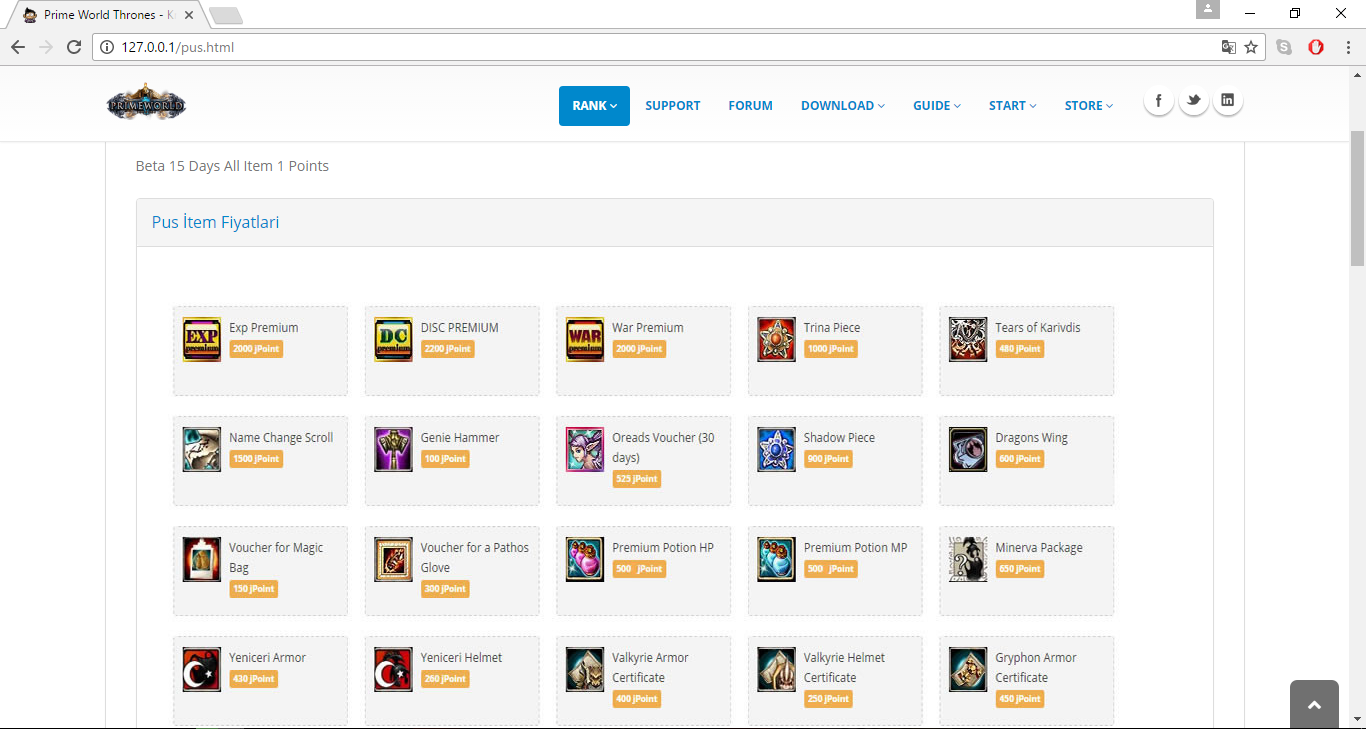Click the Voucher for a Pathos Glove icon
Image resolution: width=1366 pixels, height=729 pixels.
(393, 559)
